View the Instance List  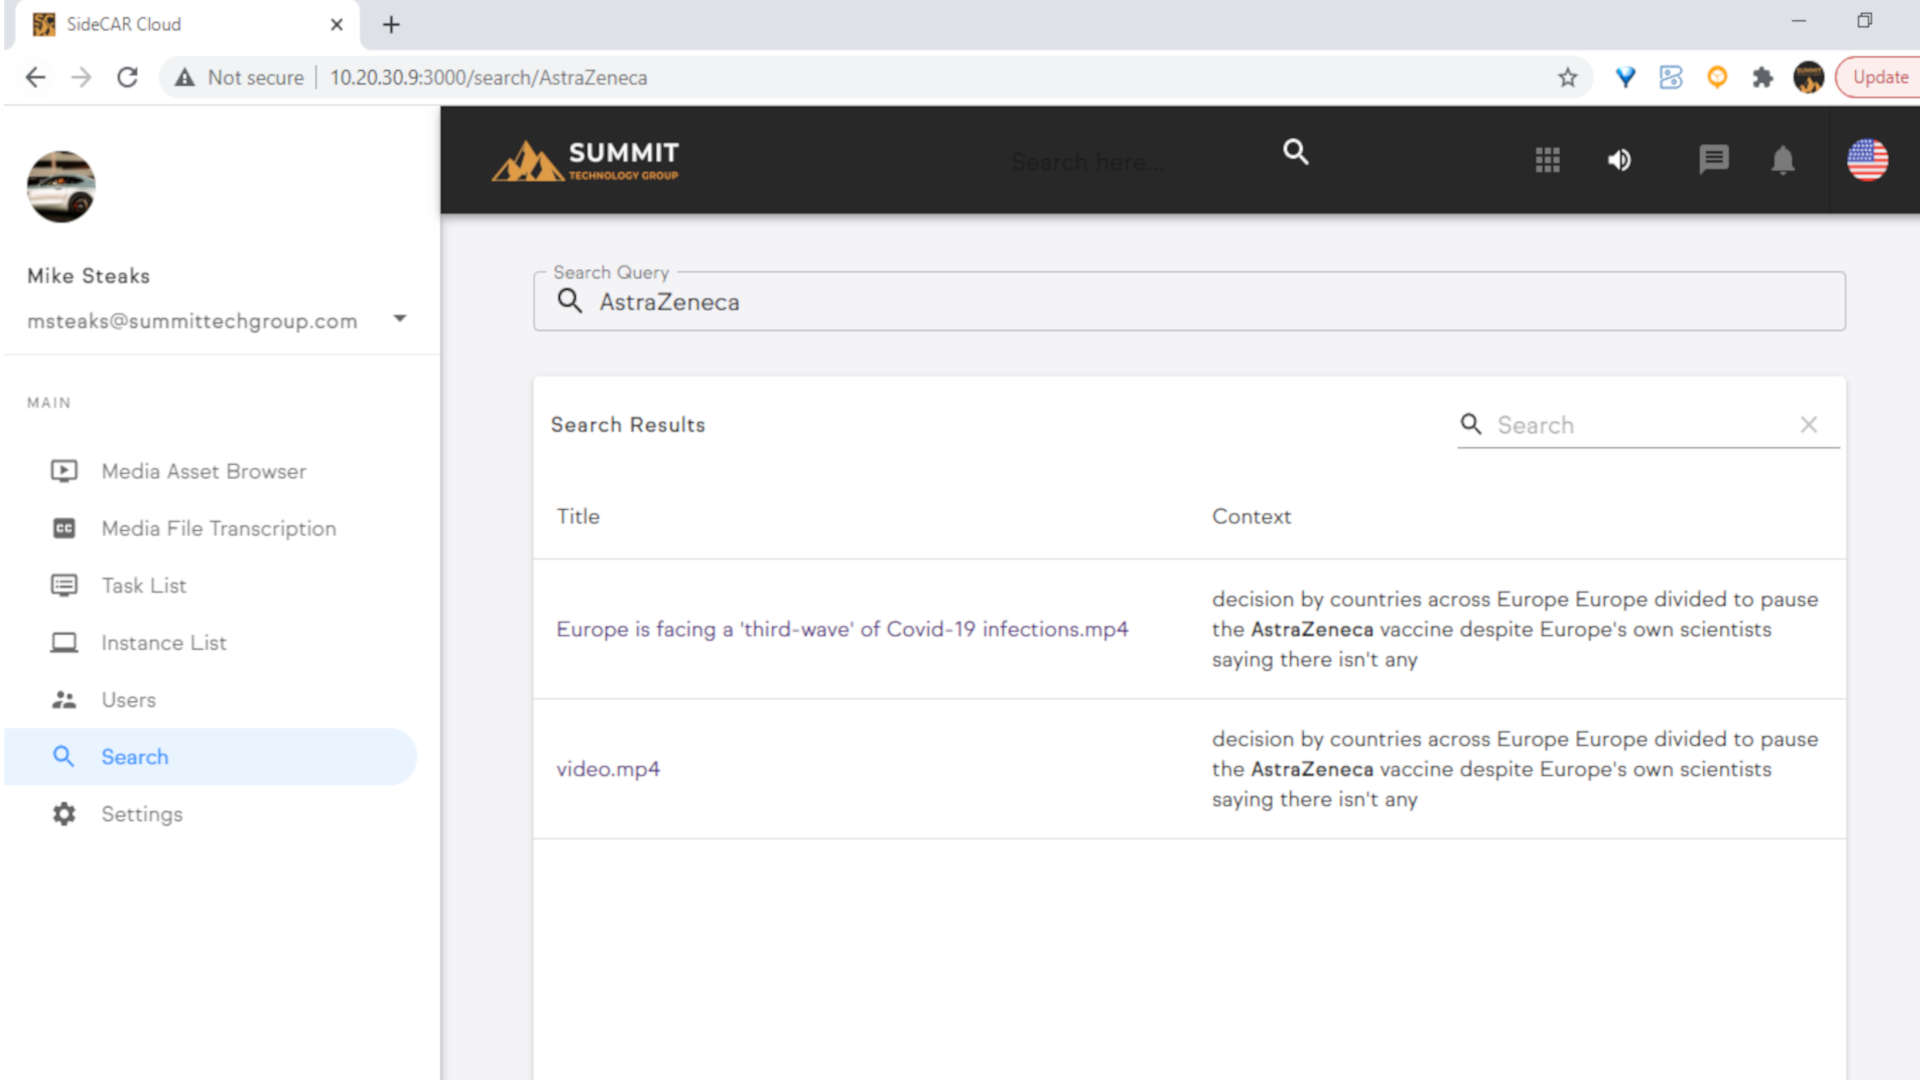point(163,642)
